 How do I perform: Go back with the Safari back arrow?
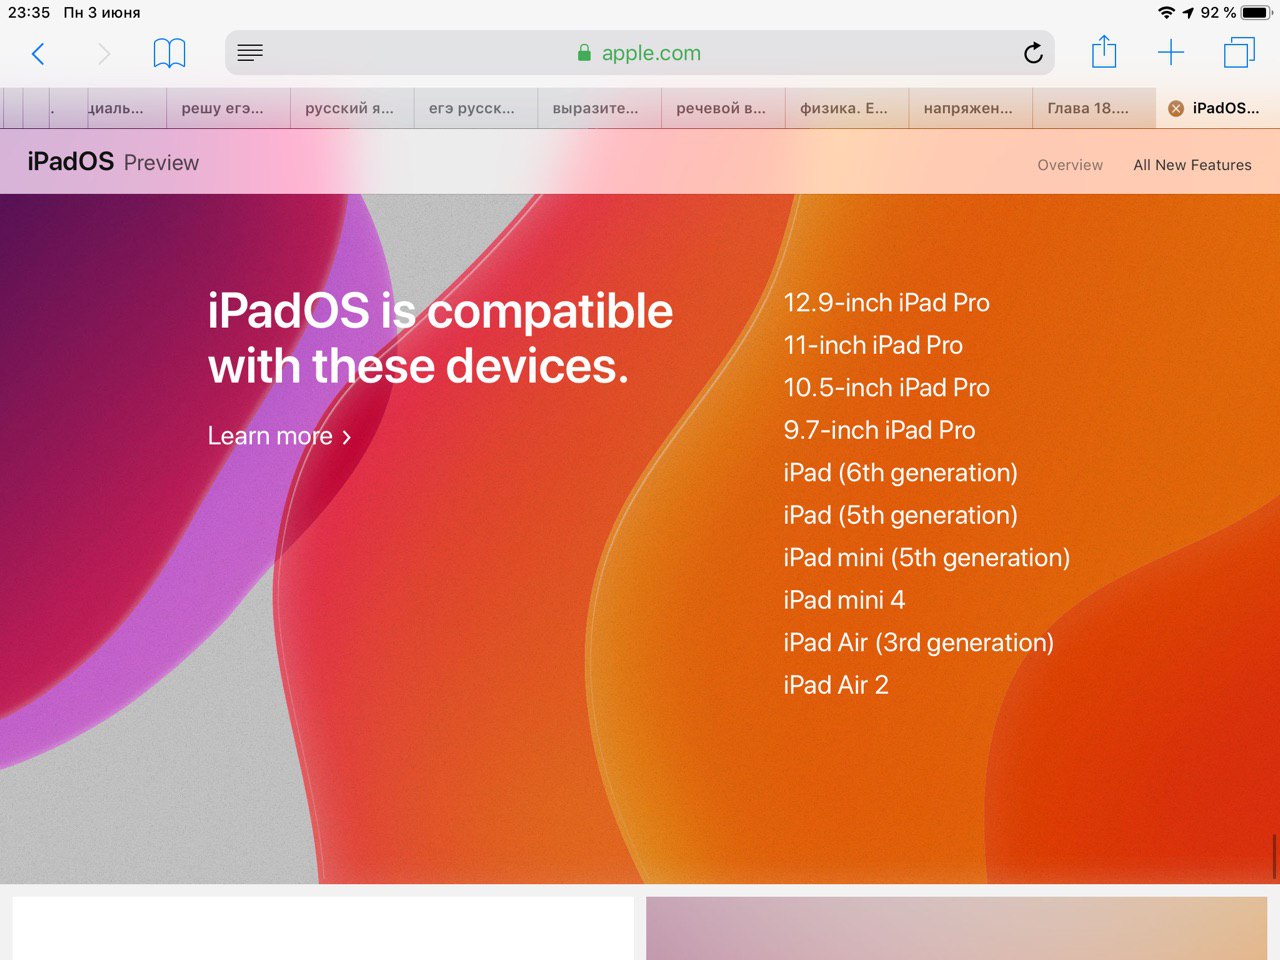(x=38, y=53)
